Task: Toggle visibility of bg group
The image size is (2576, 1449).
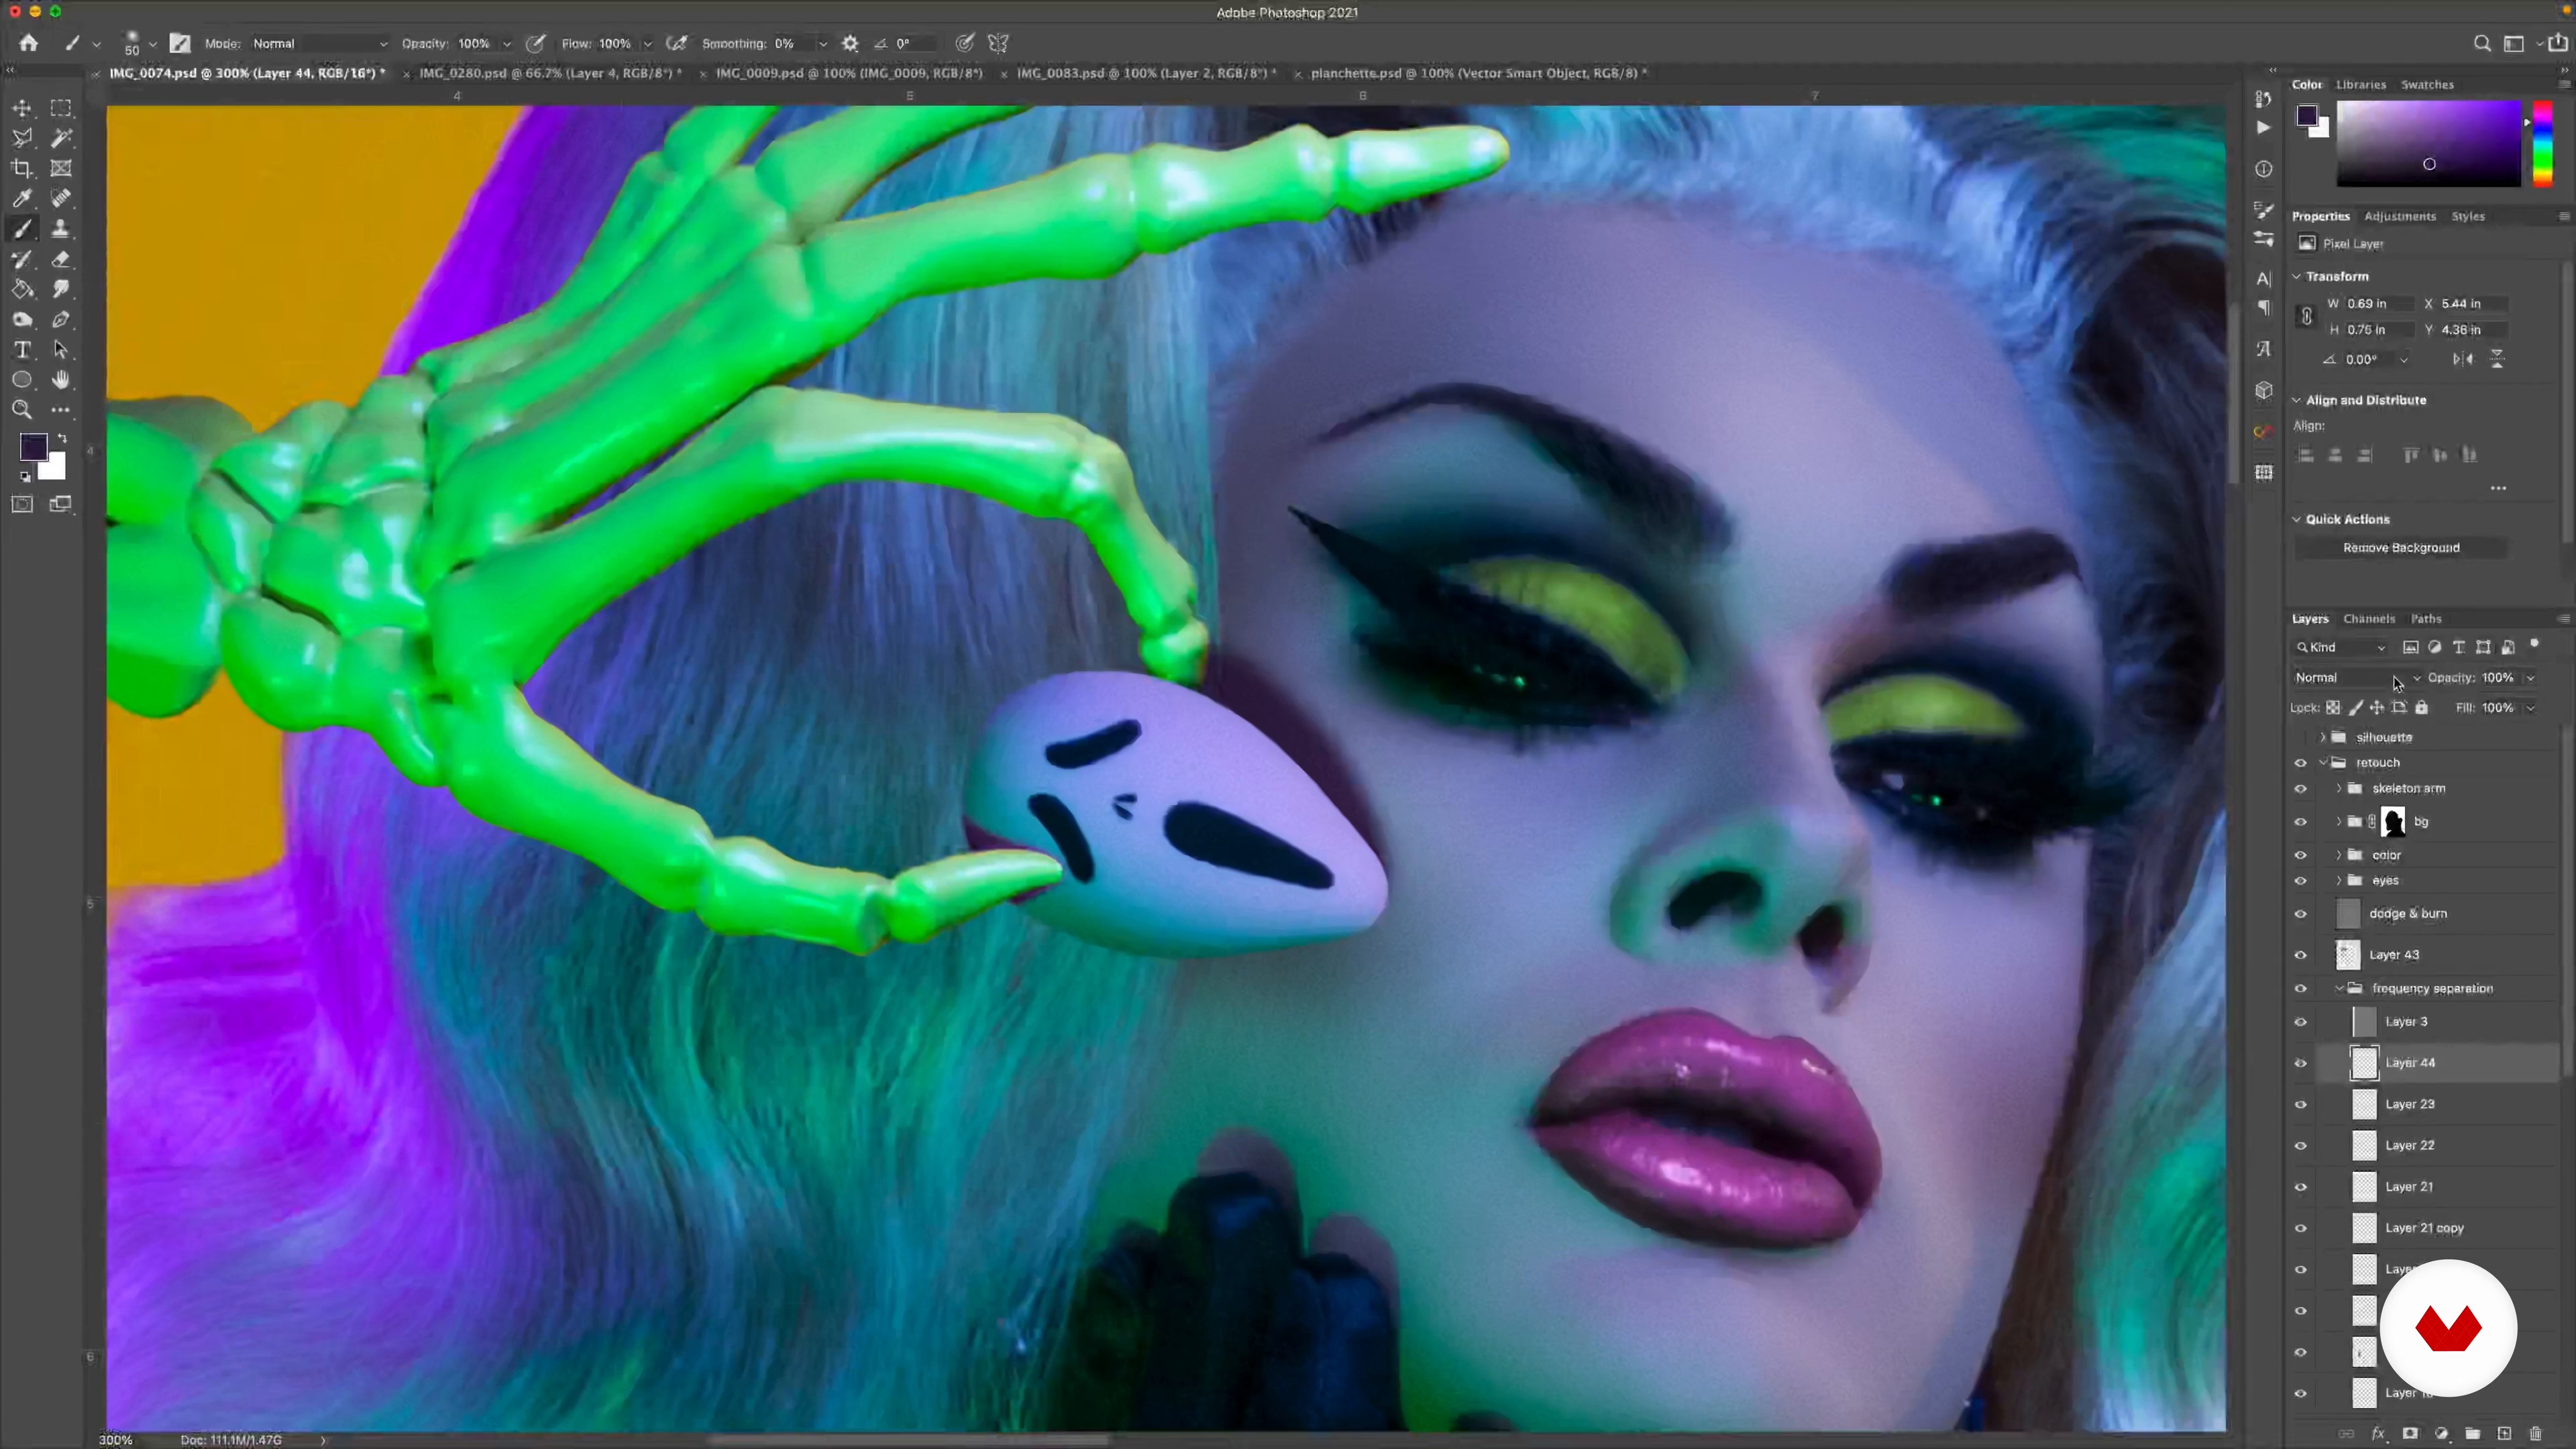Action: point(2300,822)
